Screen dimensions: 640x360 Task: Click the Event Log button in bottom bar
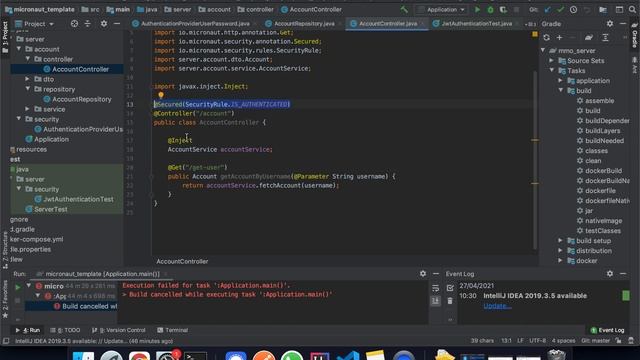(x=607, y=330)
